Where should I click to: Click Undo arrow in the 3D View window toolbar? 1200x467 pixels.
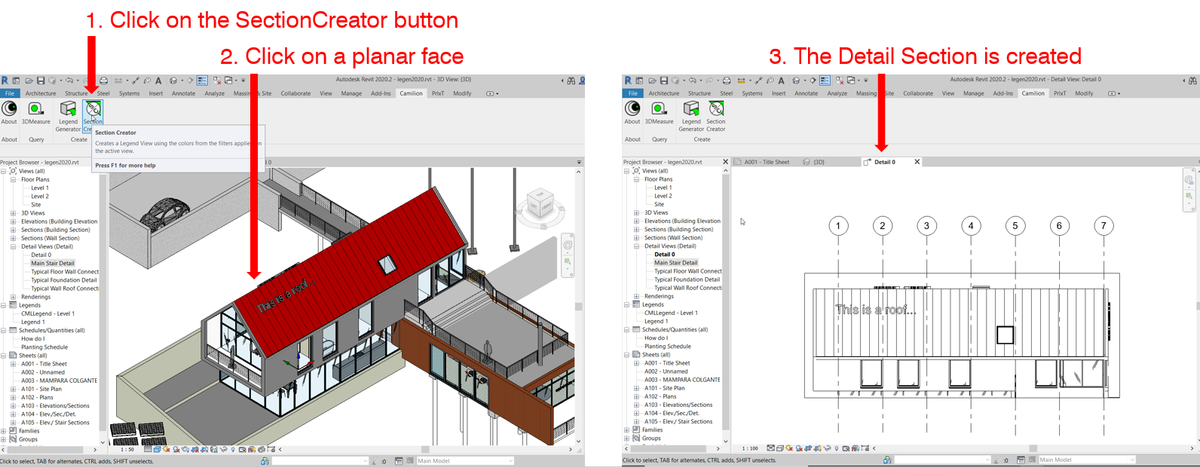click(69, 80)
